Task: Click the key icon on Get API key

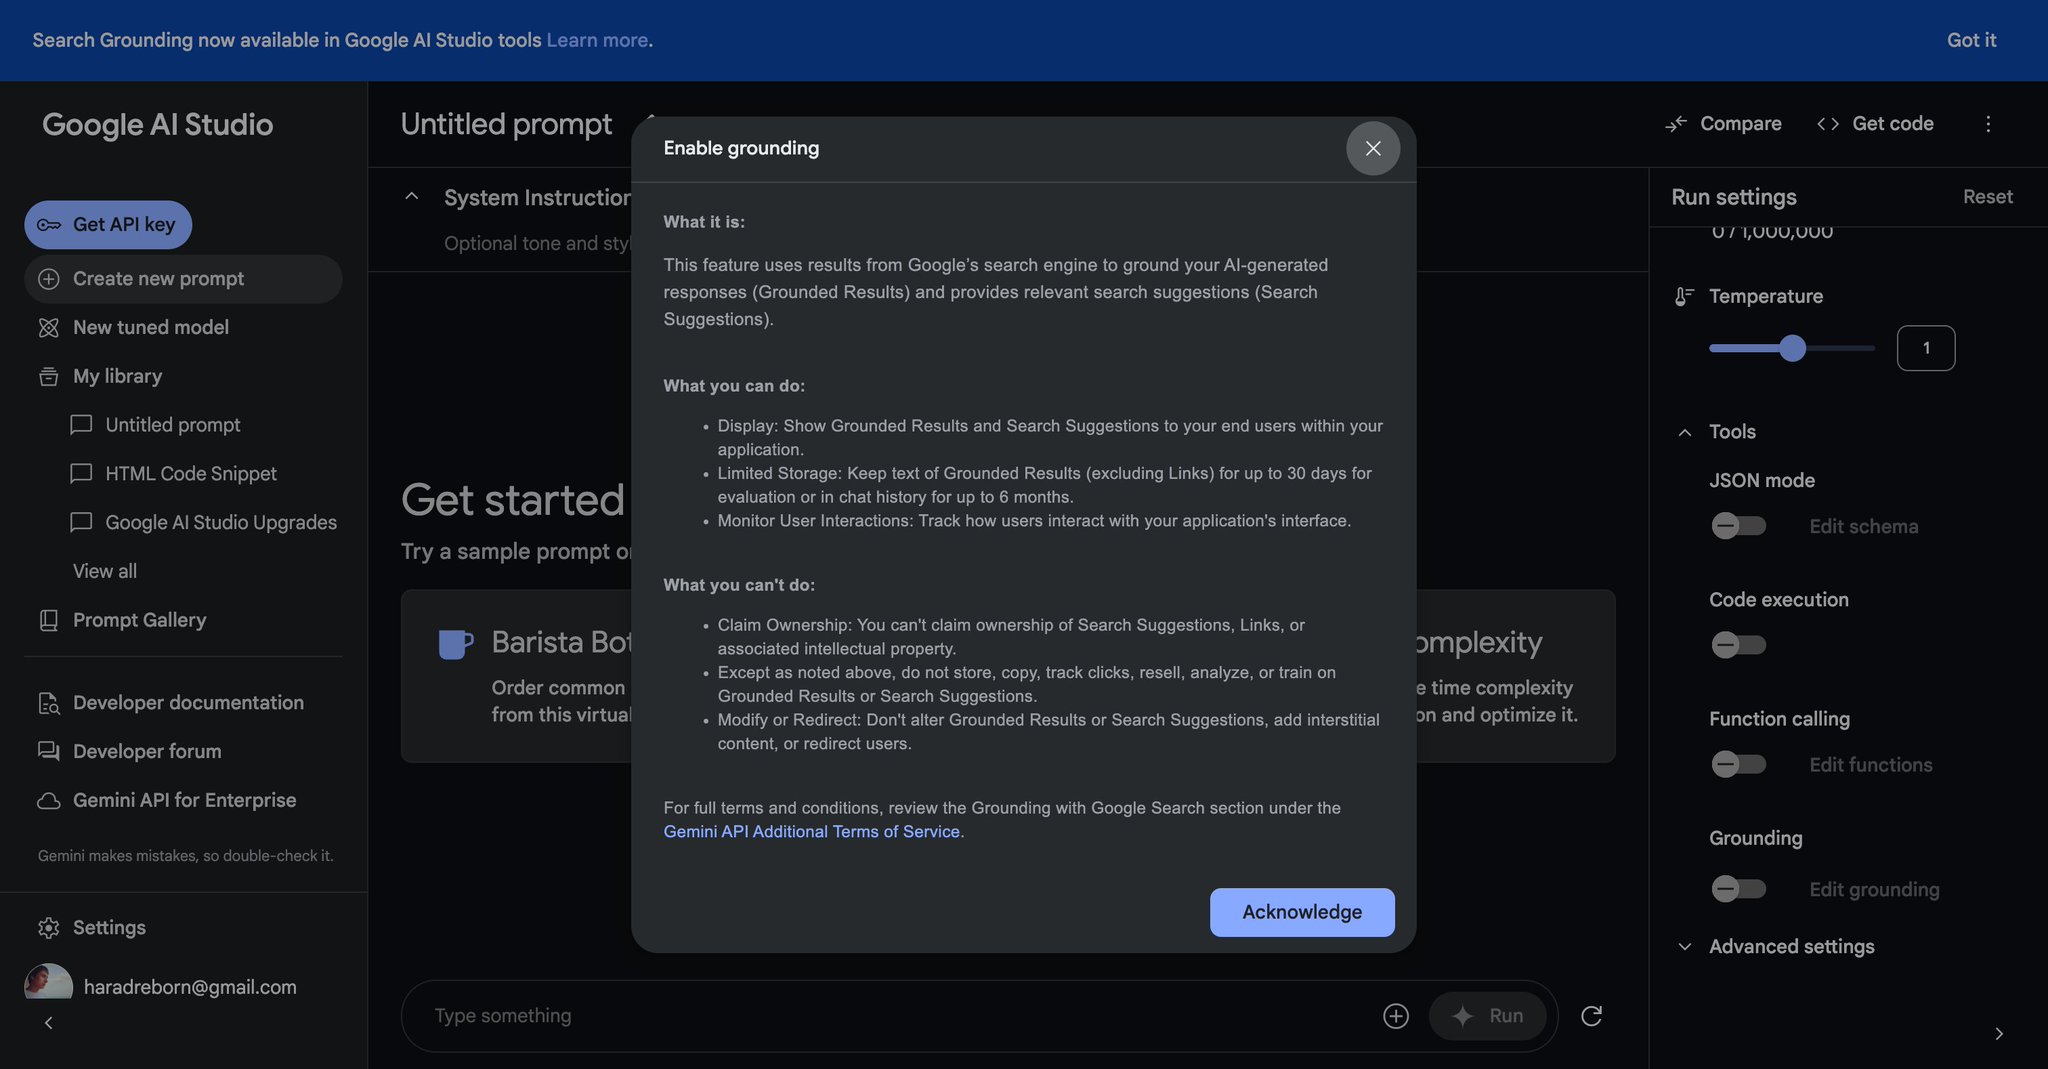Action: 49,225
